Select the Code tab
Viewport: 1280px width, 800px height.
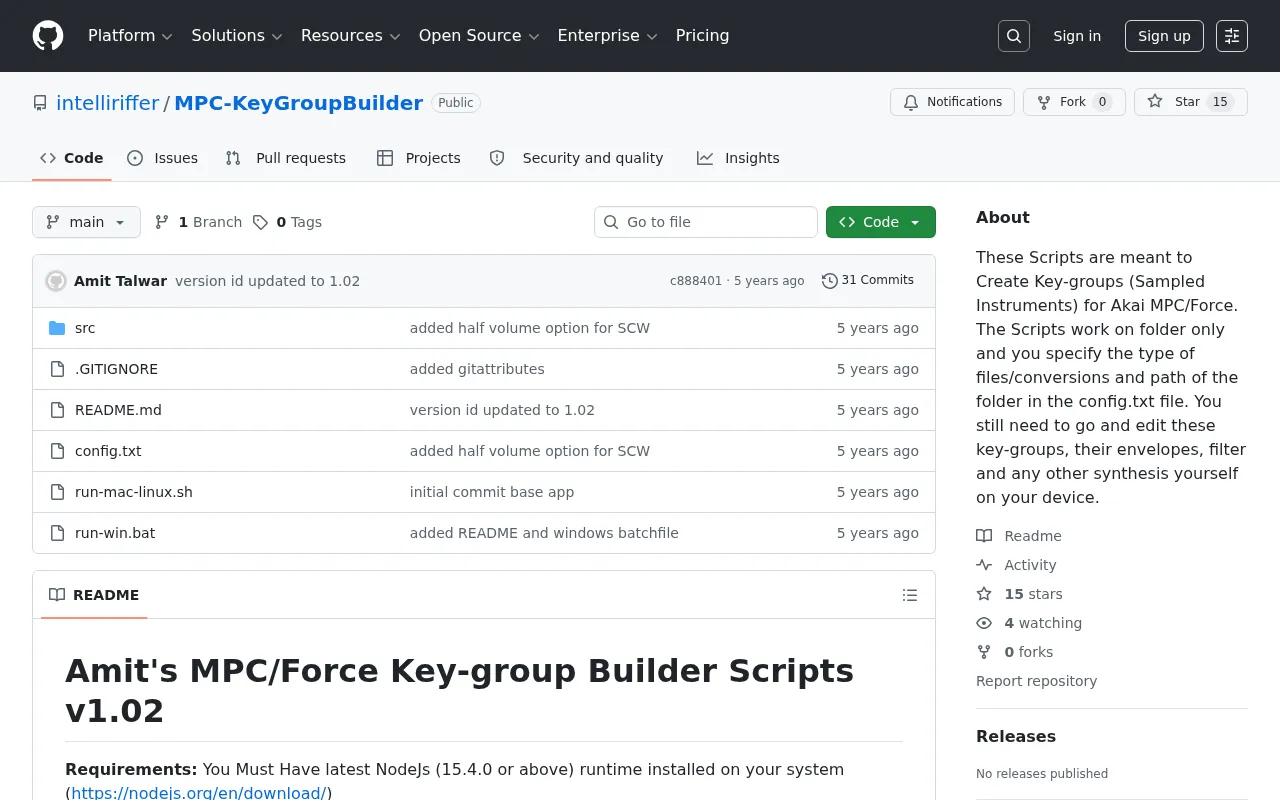(x=72, y=158)
